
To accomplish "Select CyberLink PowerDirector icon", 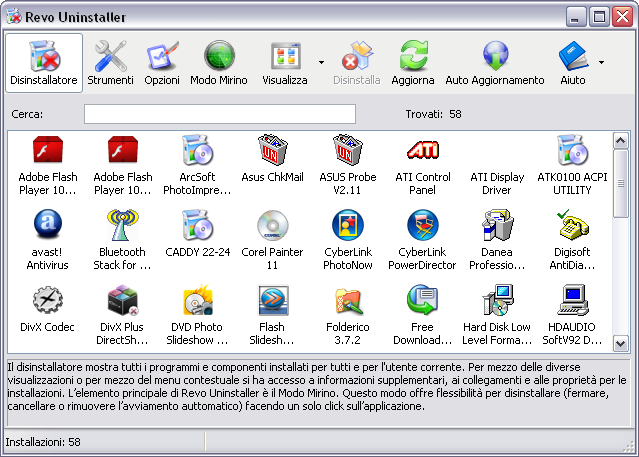I will pos(423,225).
